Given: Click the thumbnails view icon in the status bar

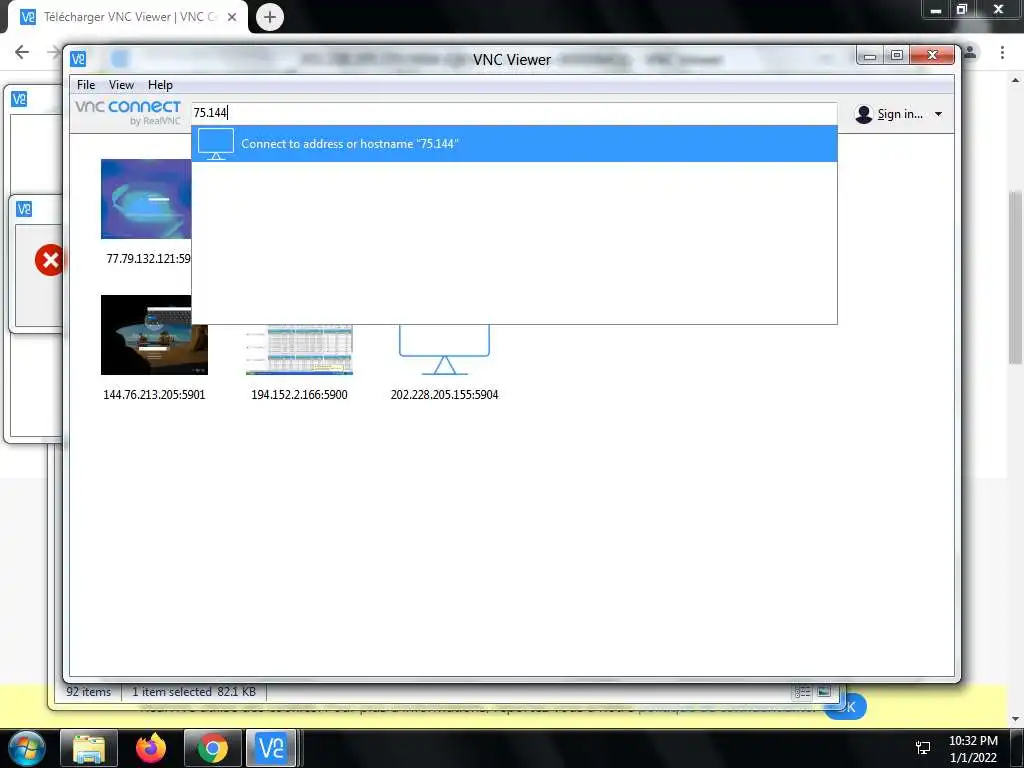Looking at the screenshot, I should (x=824, y=692).
